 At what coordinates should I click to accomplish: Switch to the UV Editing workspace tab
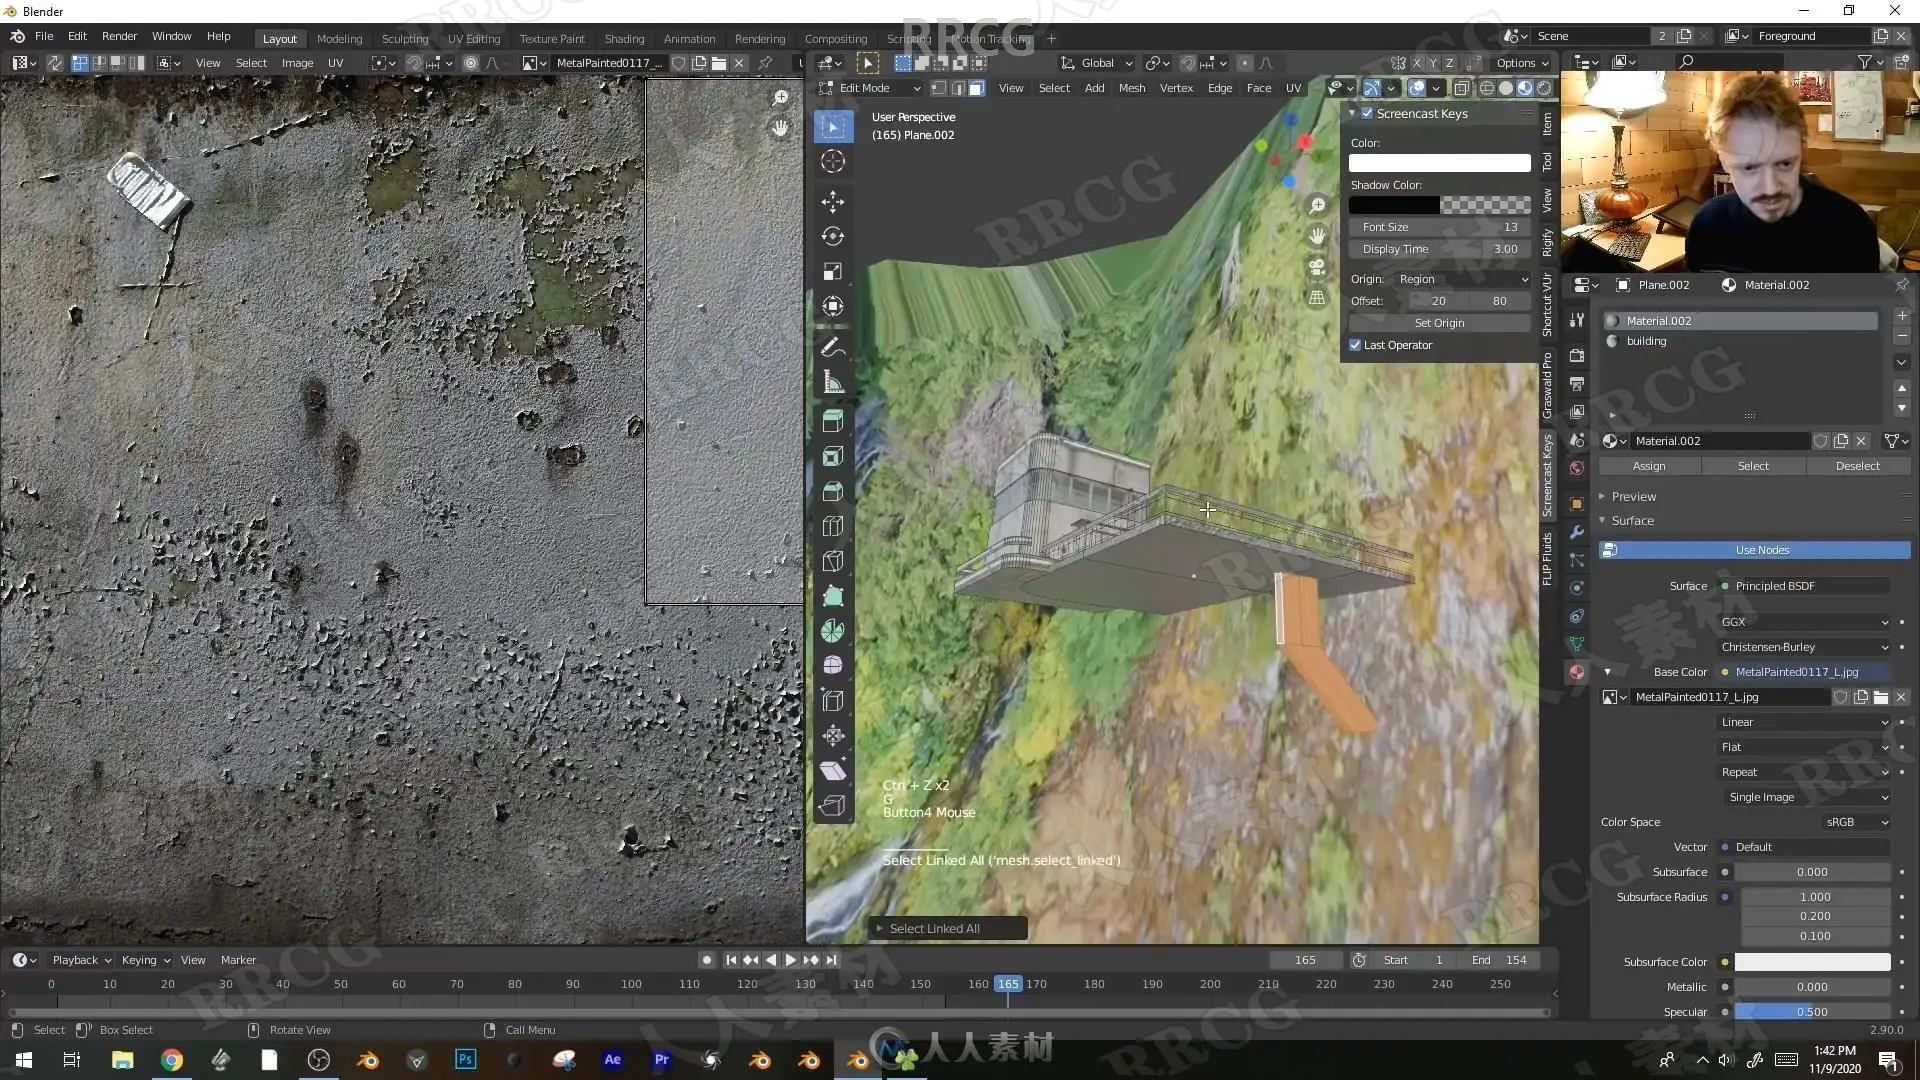coord(473,38)
